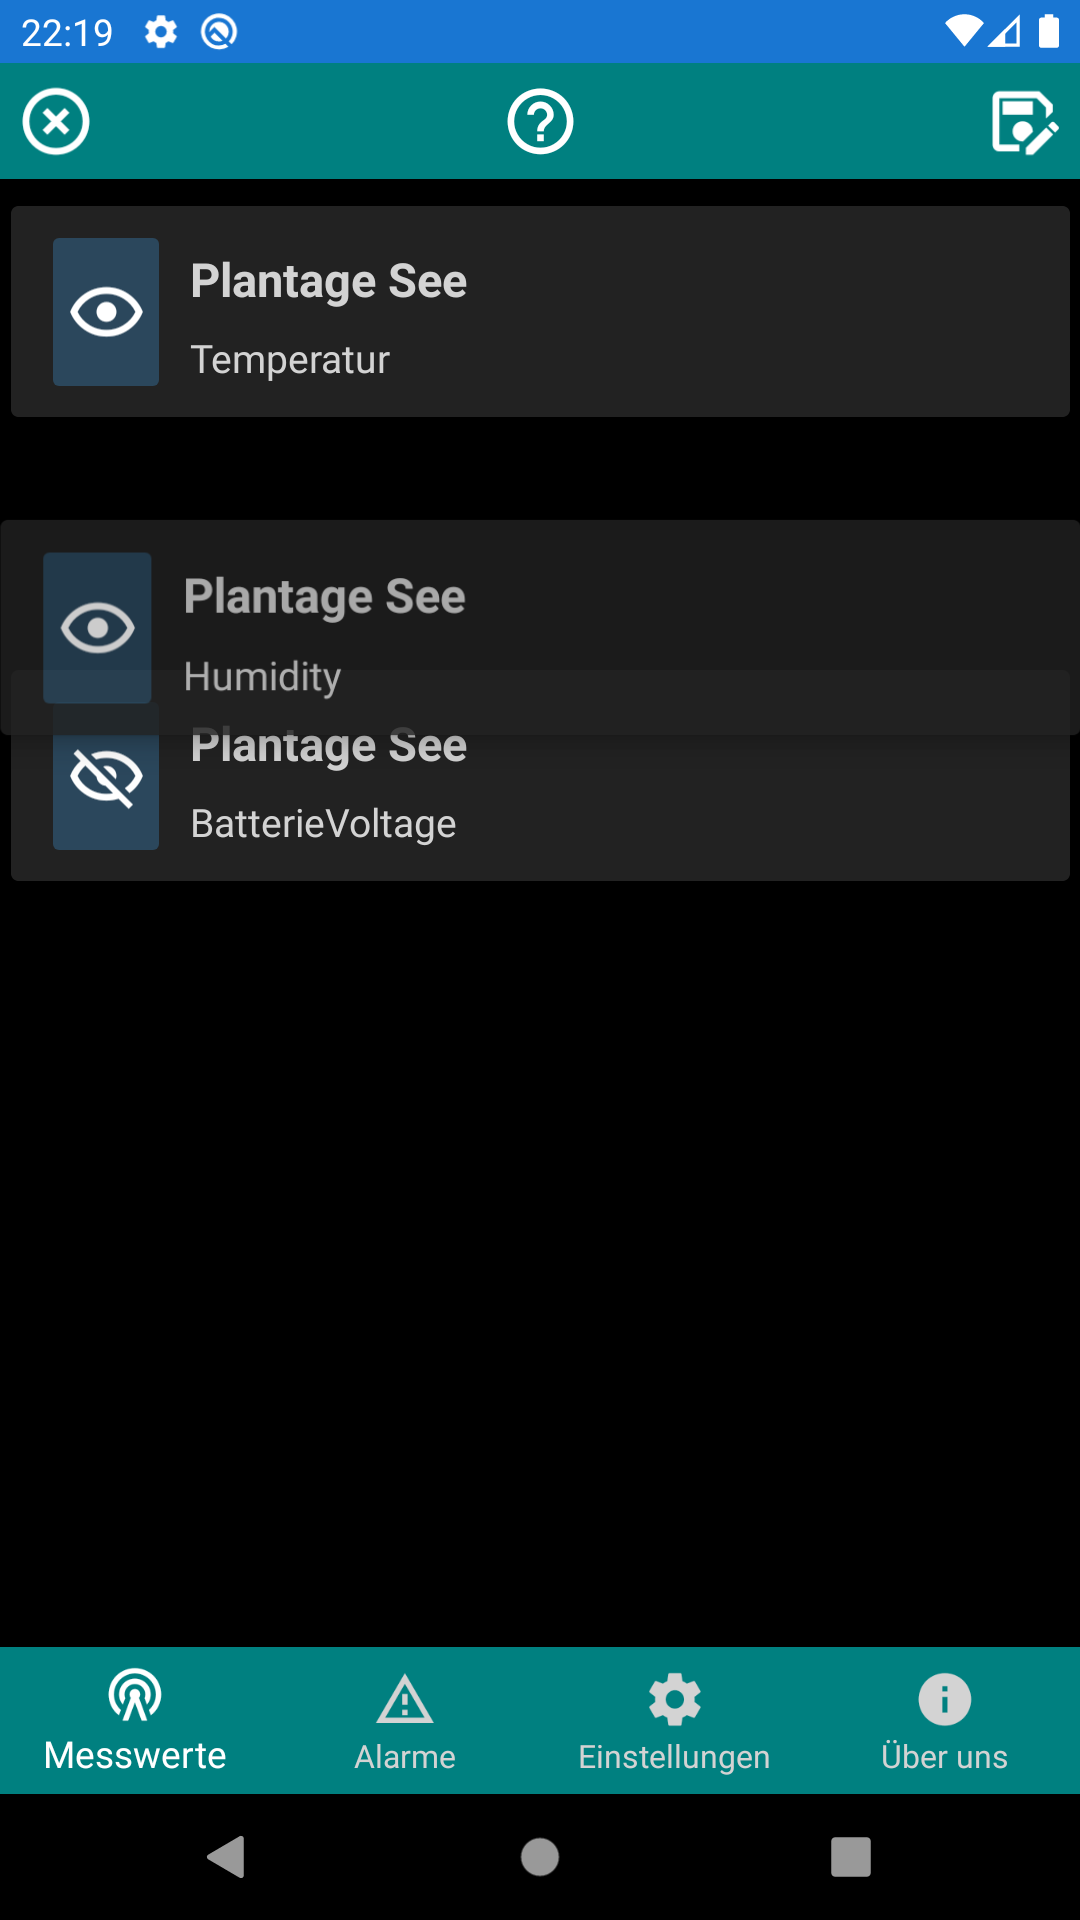This screenshot has width=1080, height=1920.
Task: Select the Plantage See Temperatur card
Action: [540, 312]
